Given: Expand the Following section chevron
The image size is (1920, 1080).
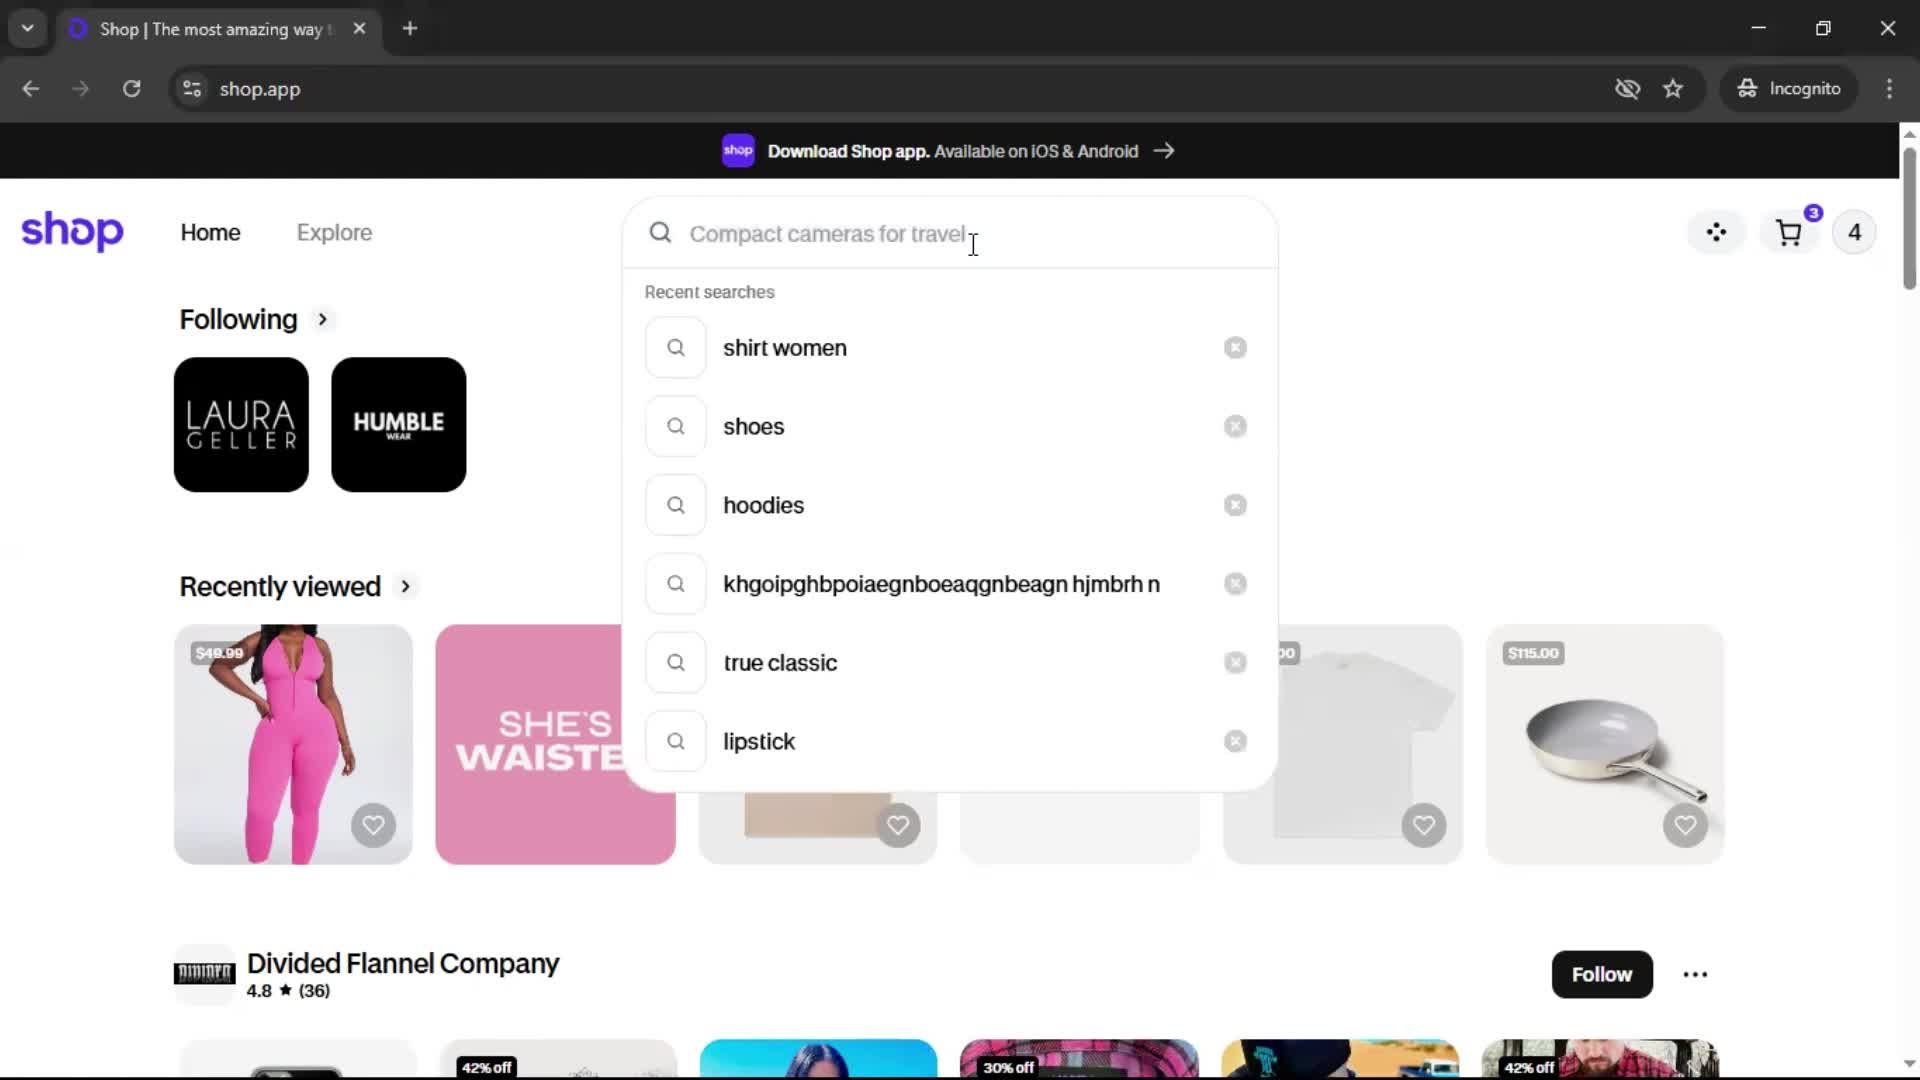Looking at the screenshot, I should (322, 320).
